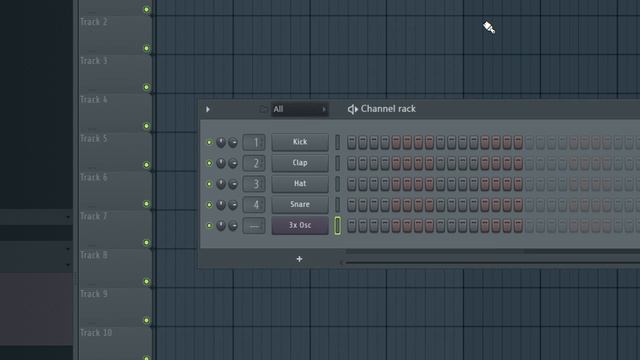Mute playlist Track 3 with its green dot
The width and height of the screenshot is (640, 360).
pyautogui.click(x=147, y=87)
